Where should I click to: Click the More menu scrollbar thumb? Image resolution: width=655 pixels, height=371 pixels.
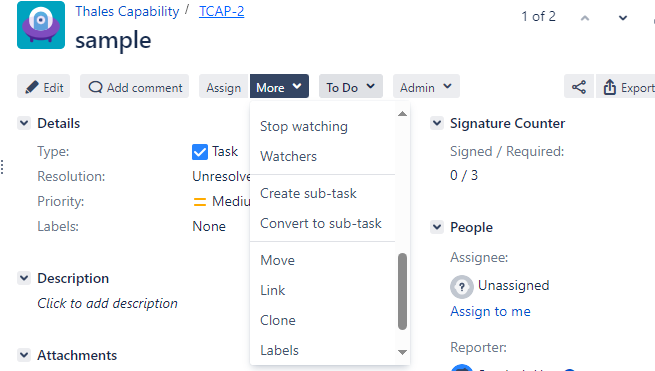tap(402, 292)
